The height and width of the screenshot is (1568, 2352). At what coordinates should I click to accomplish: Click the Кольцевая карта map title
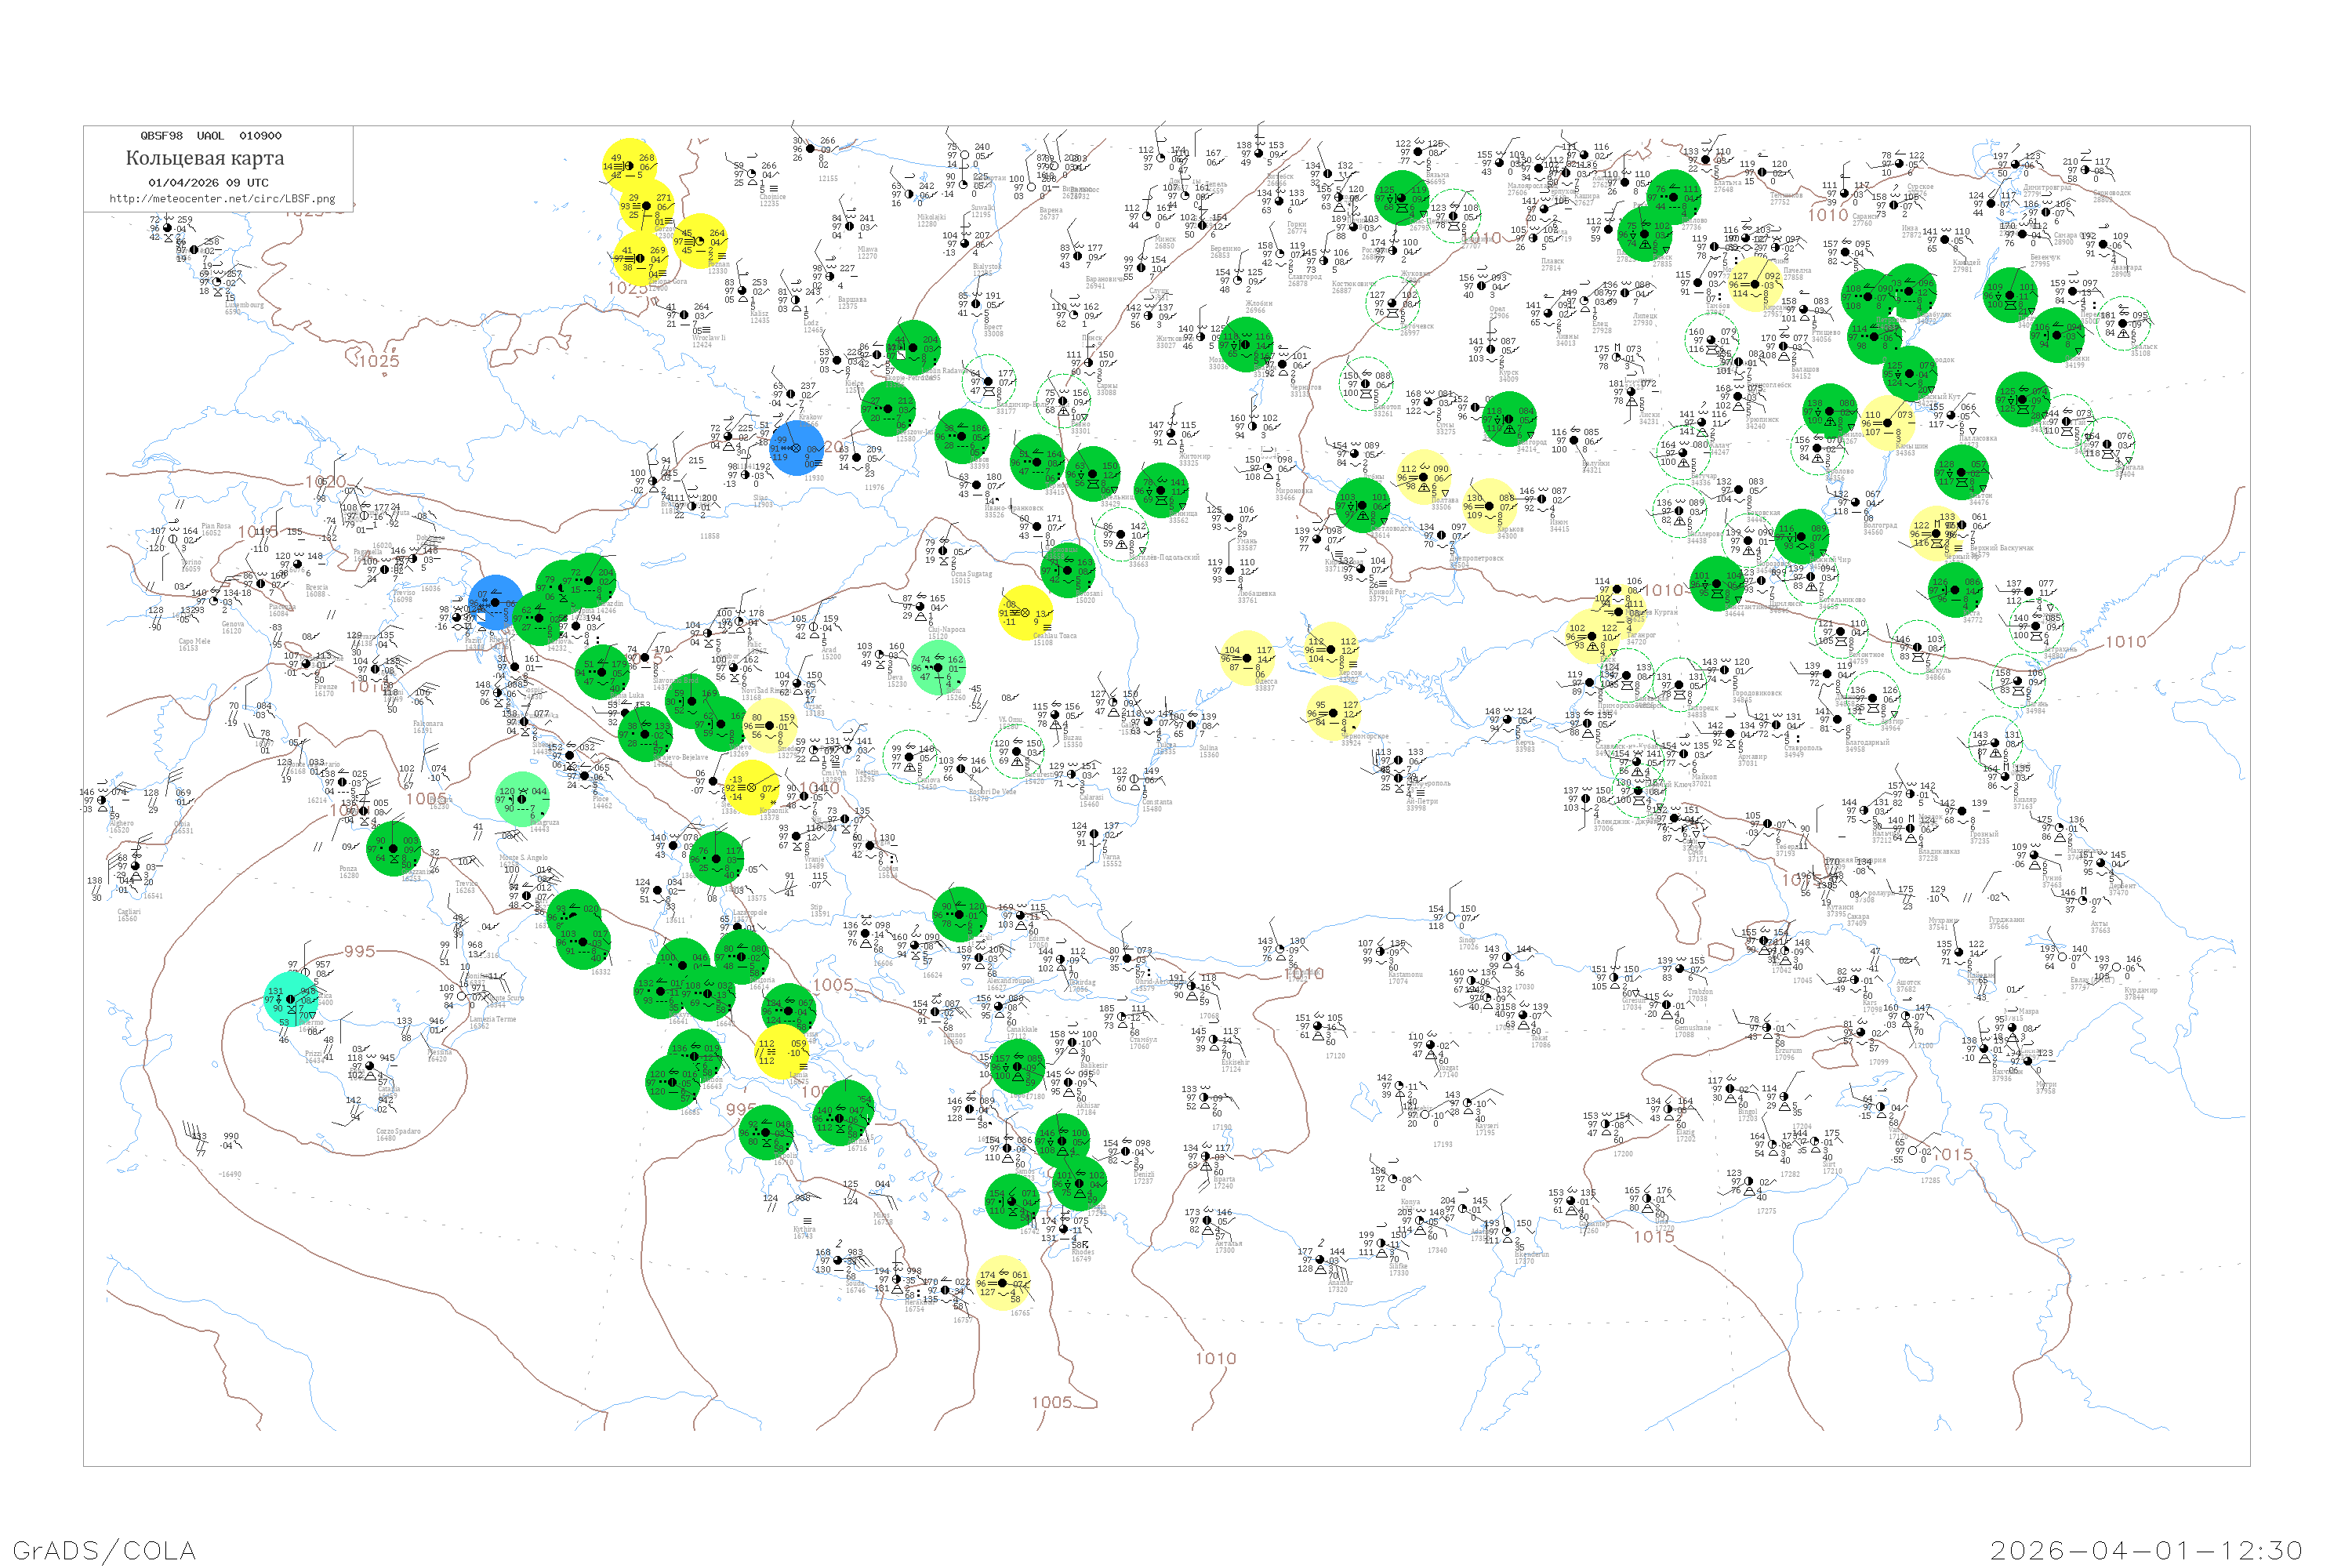tap(205, 158)
